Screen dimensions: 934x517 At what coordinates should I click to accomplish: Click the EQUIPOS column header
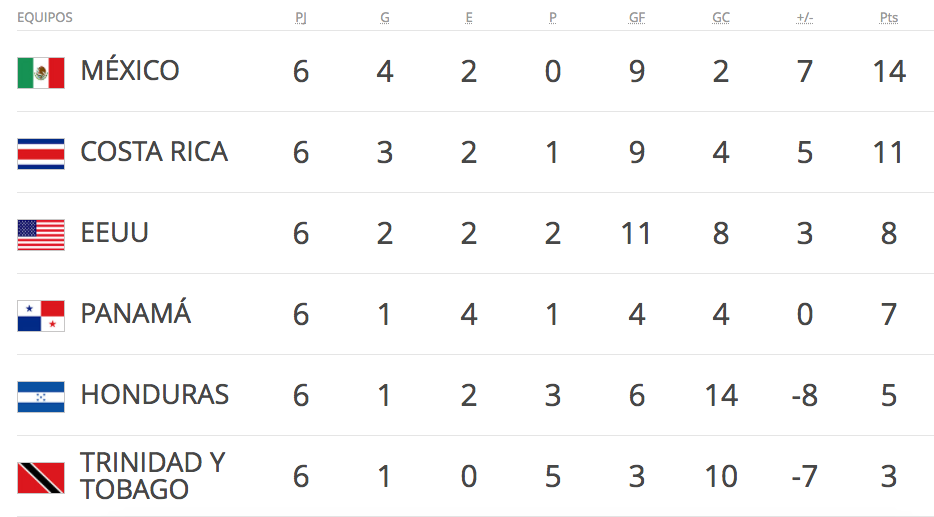pos(45,18)
